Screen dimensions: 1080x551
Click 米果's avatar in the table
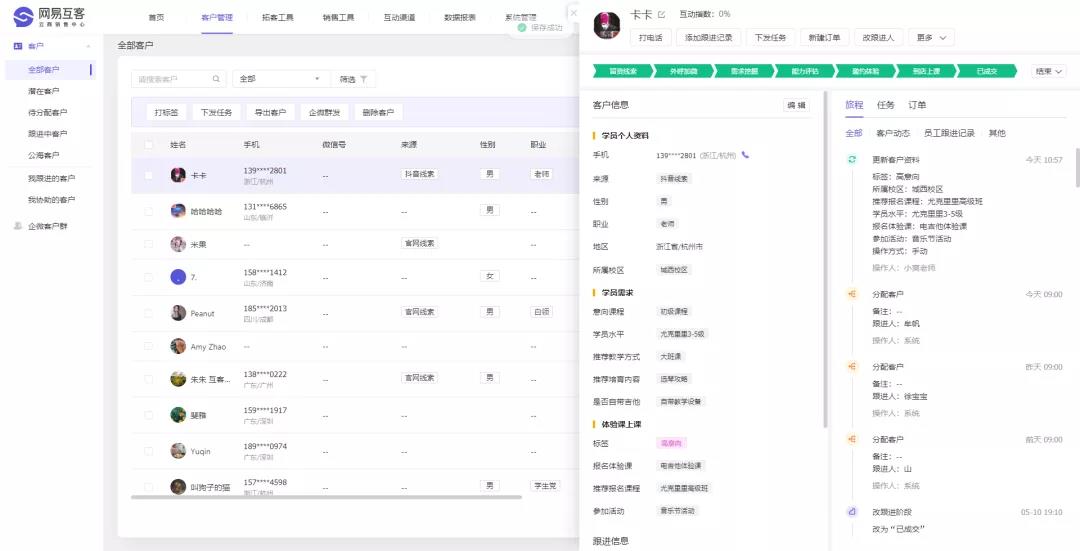178,244
